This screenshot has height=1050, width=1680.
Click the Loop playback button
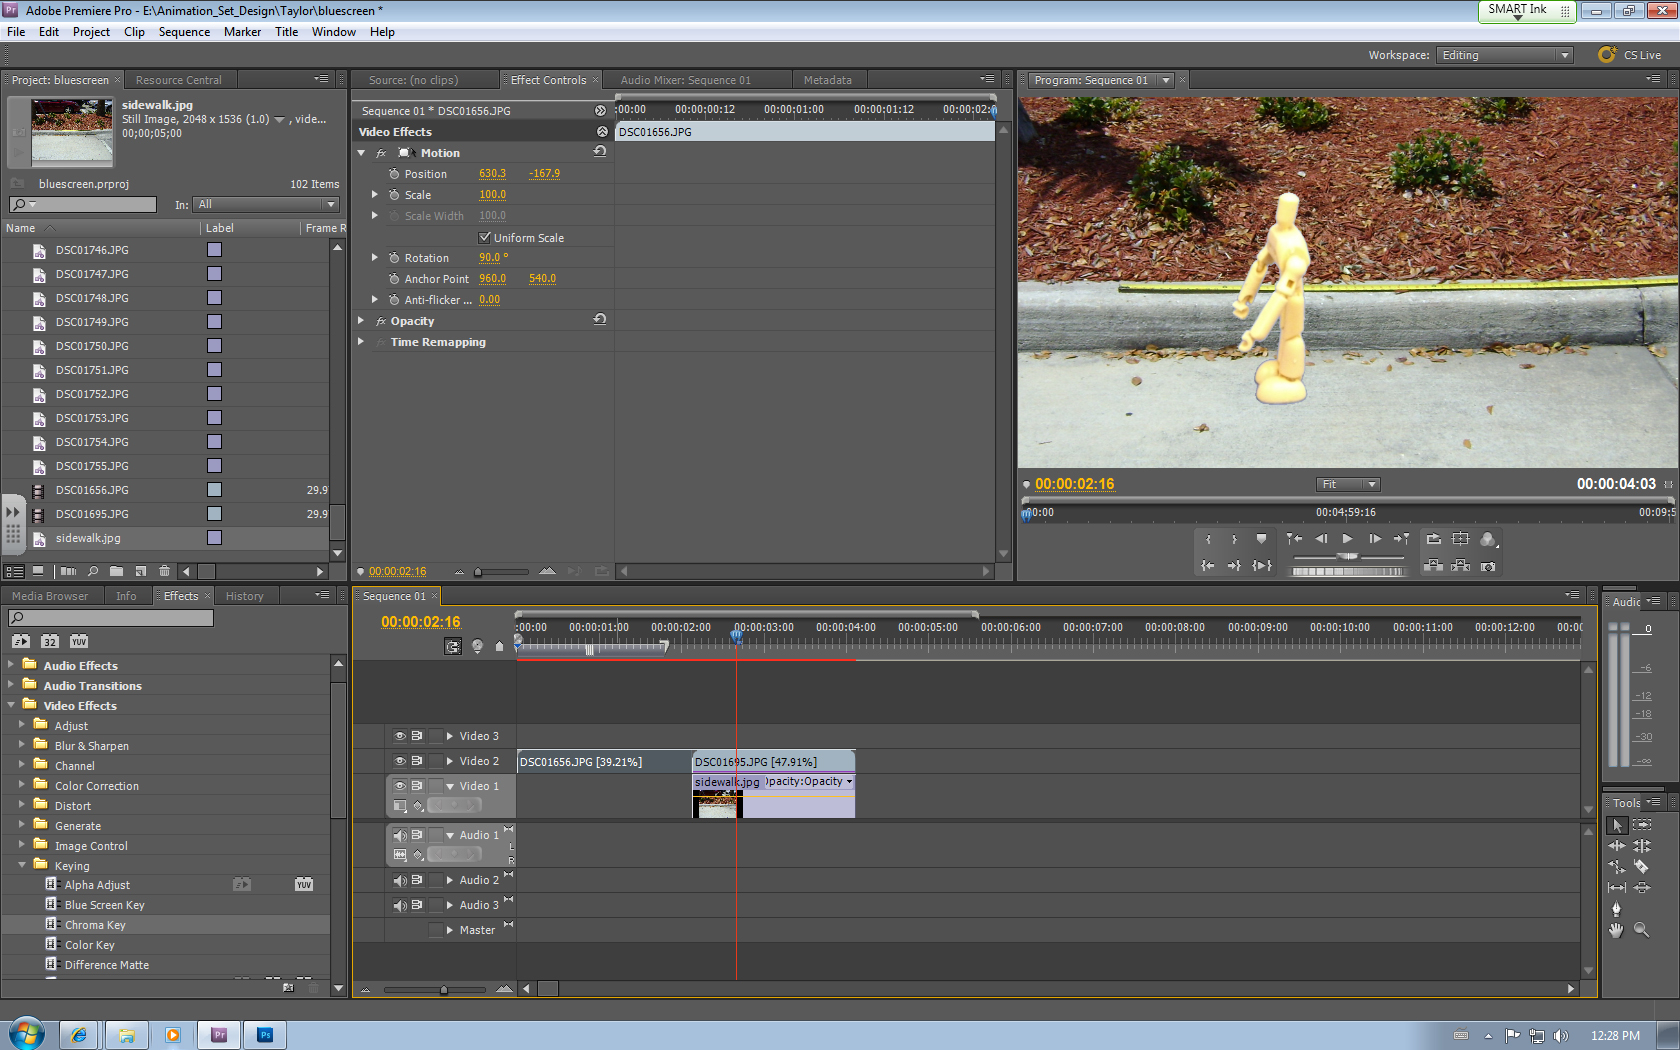tap(1261, 565)
